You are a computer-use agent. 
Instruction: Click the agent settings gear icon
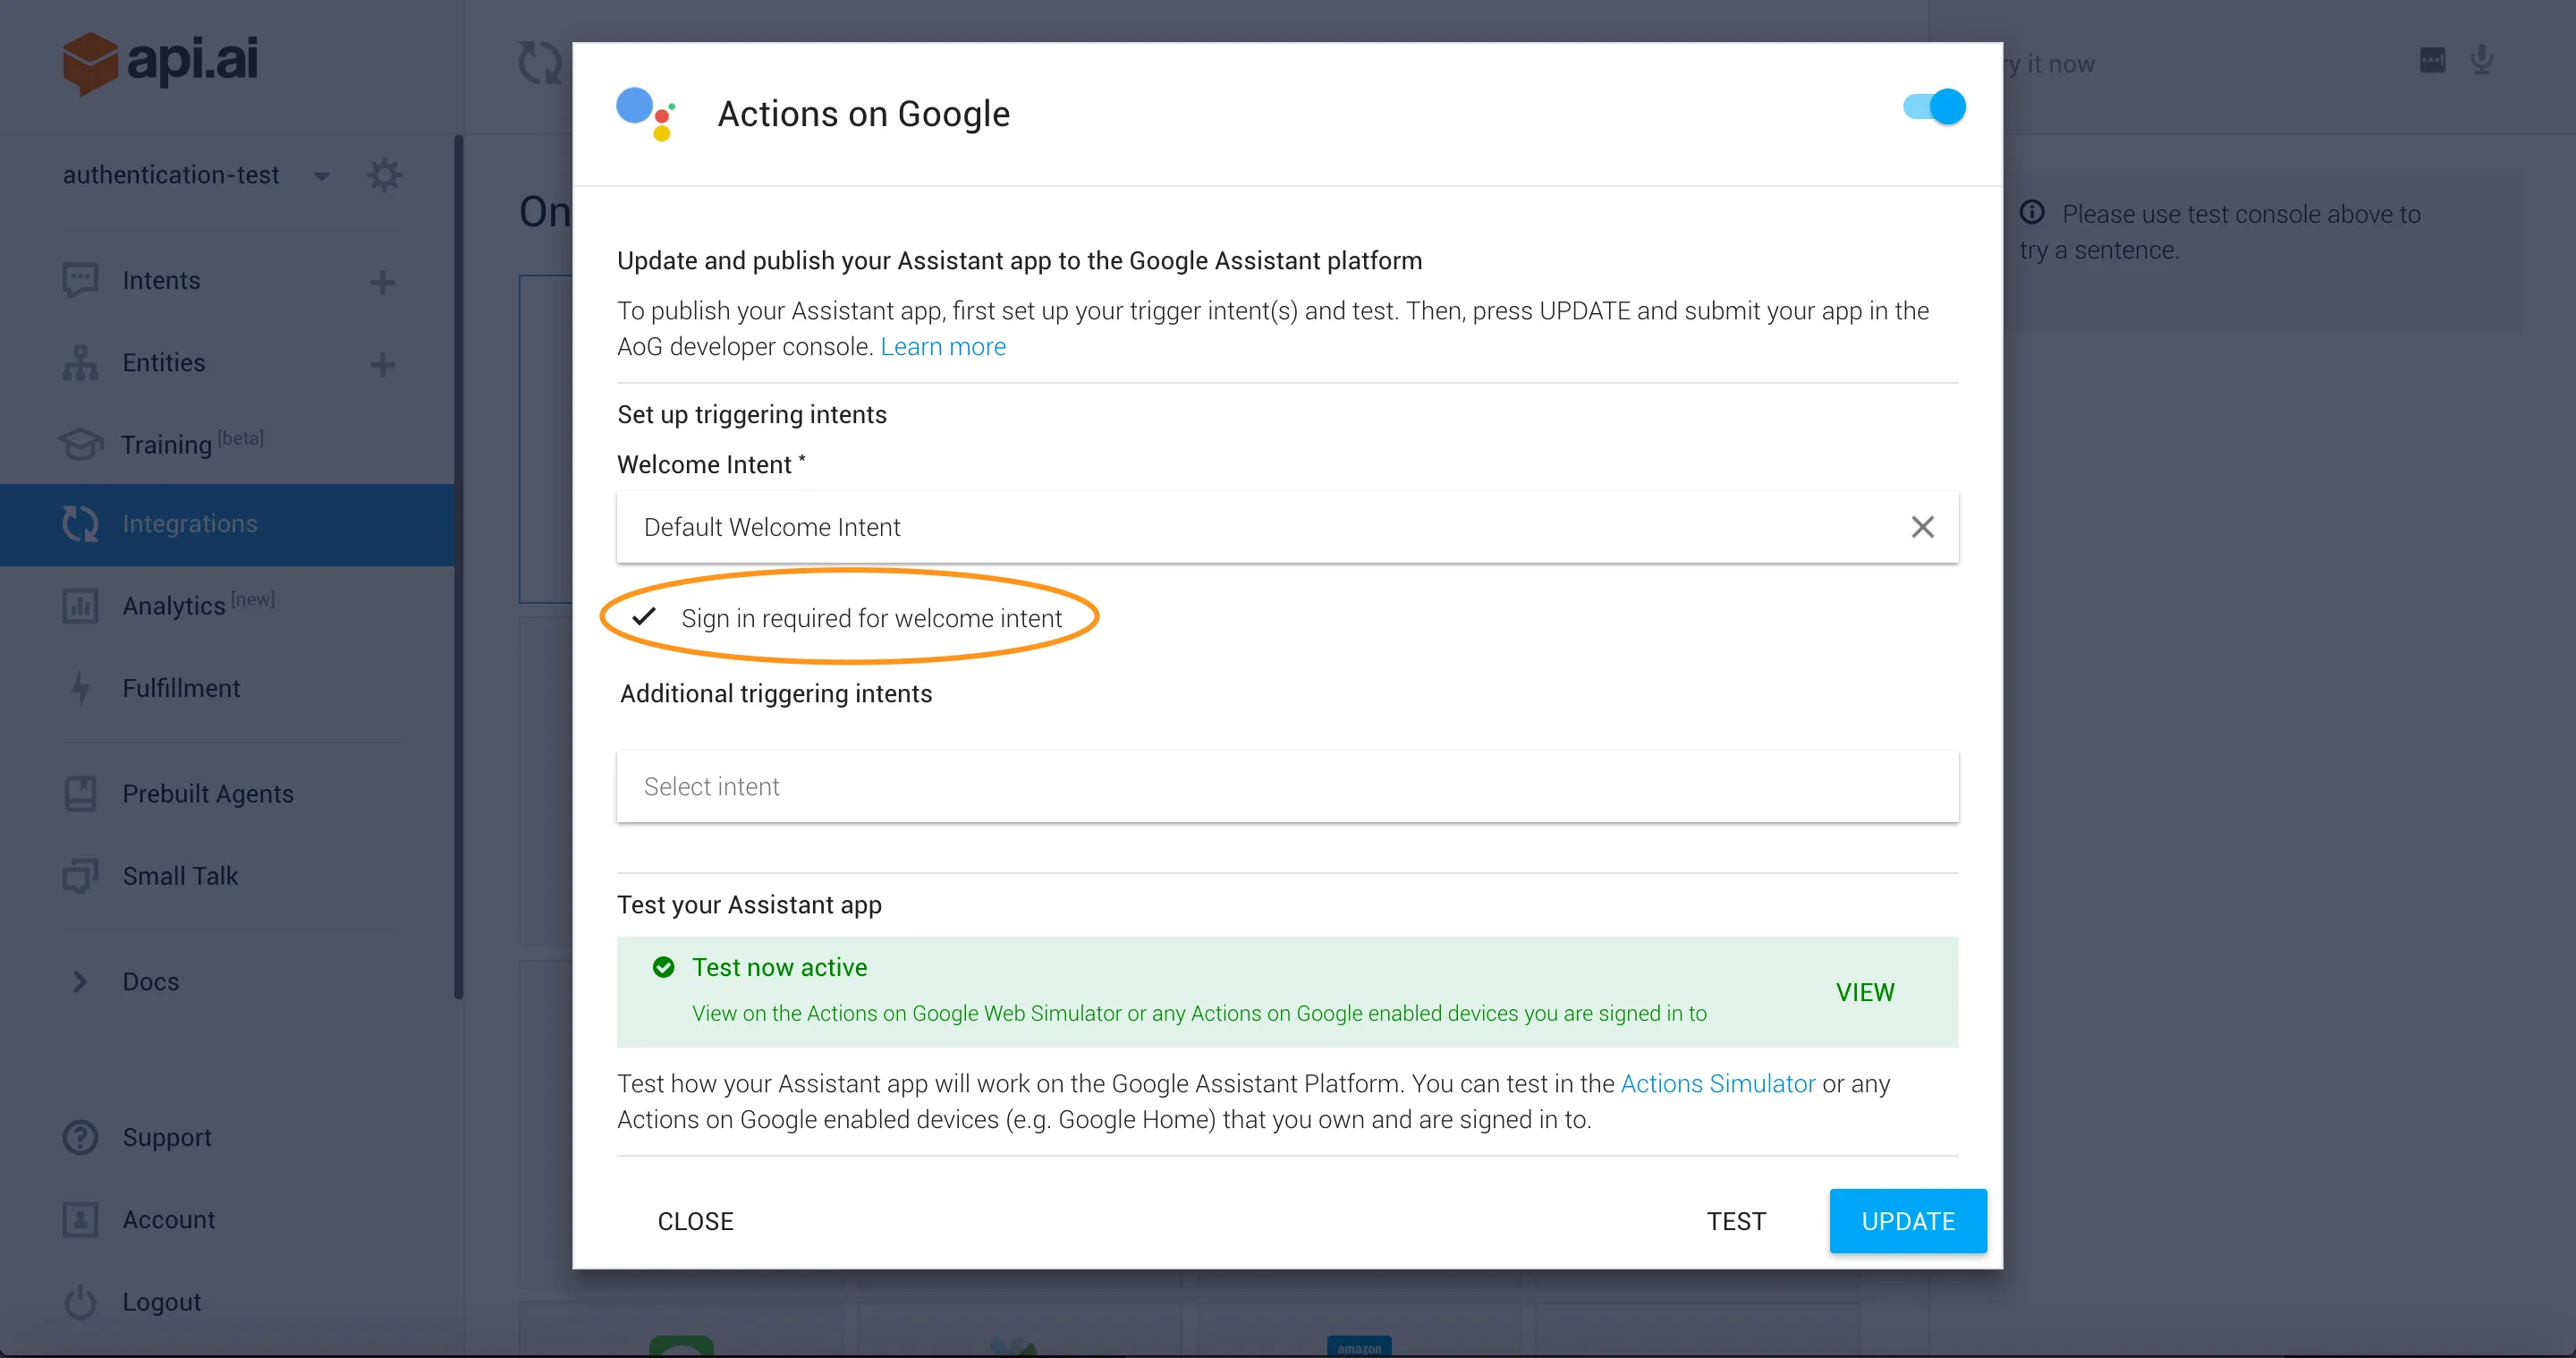pos(384,175)
